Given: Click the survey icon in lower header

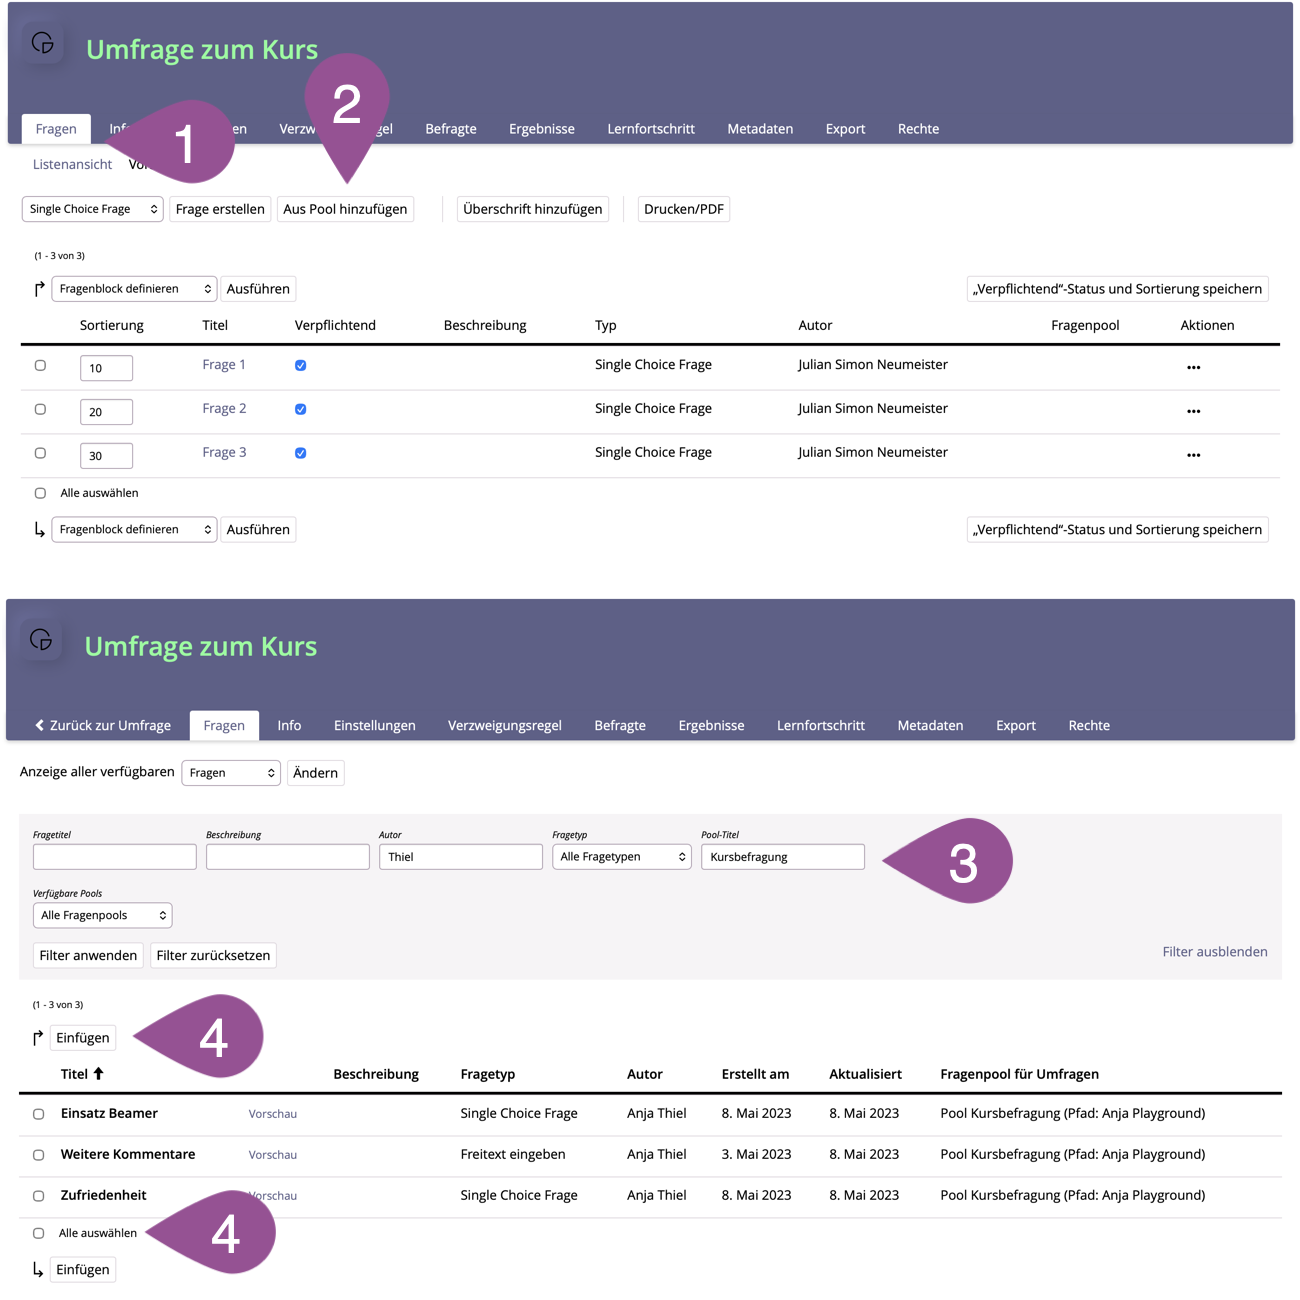Looking at the screenshot, I should (41, 640).
